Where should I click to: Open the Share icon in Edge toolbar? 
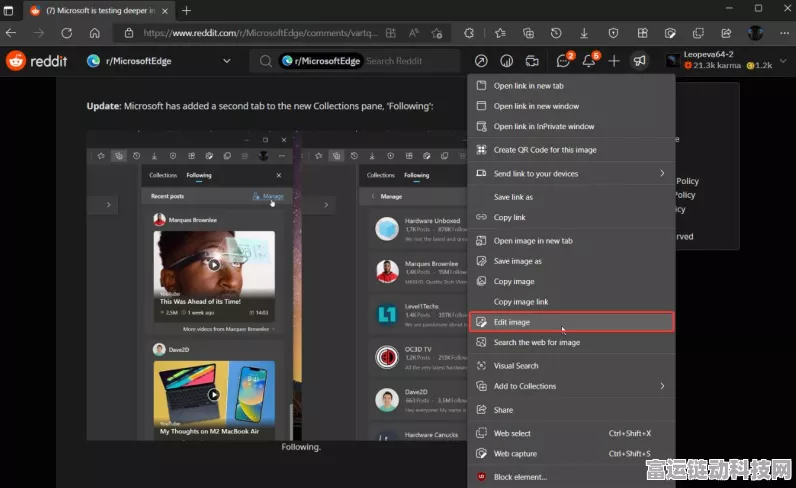726,33
